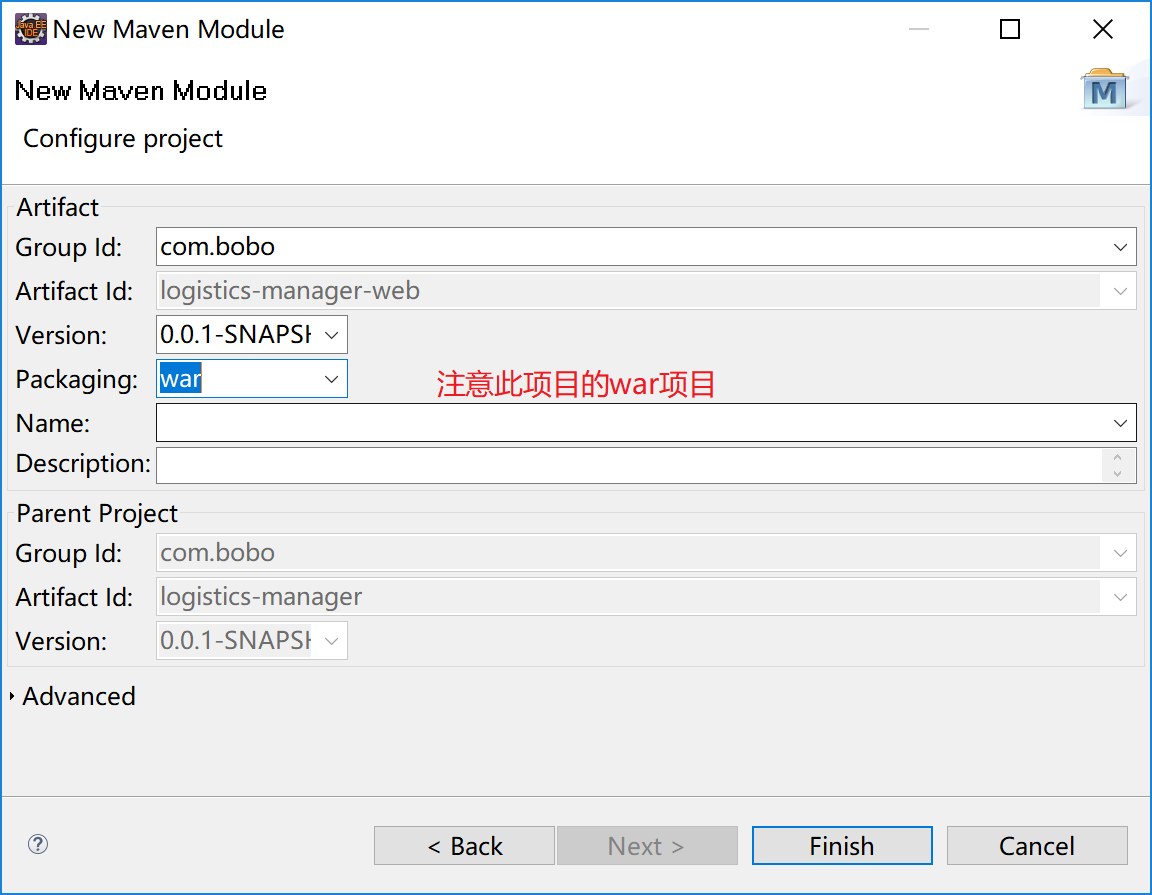Open the Artifact Version dropdown arrow

click(x=331, y=335)
